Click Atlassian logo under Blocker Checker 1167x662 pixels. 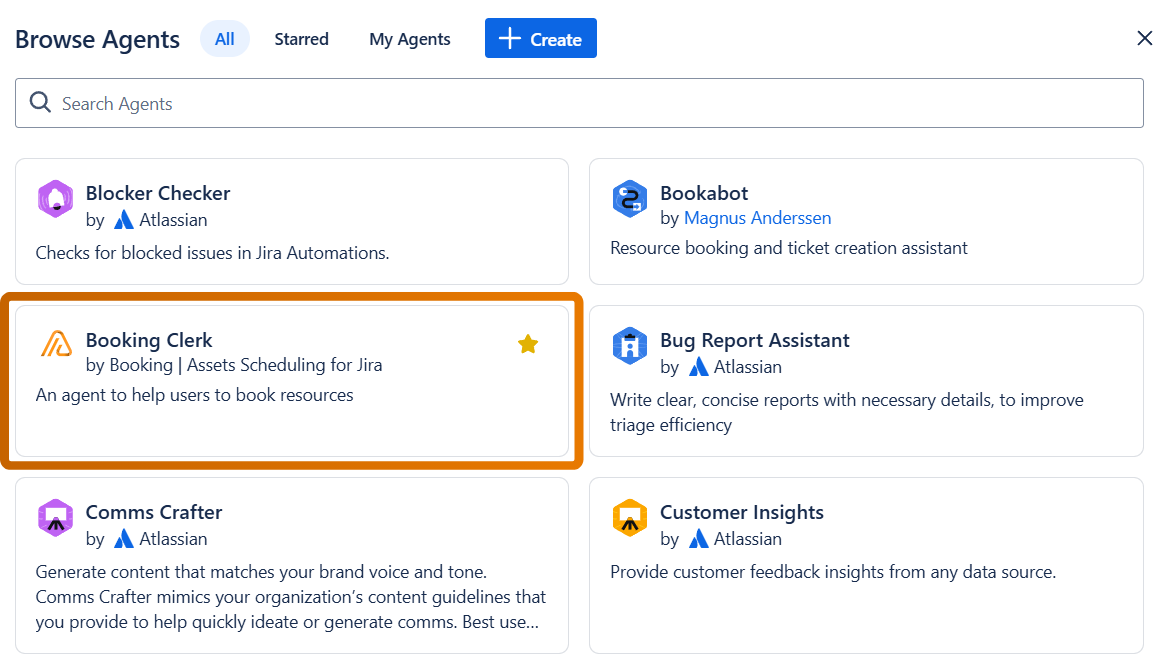point(124,220)
